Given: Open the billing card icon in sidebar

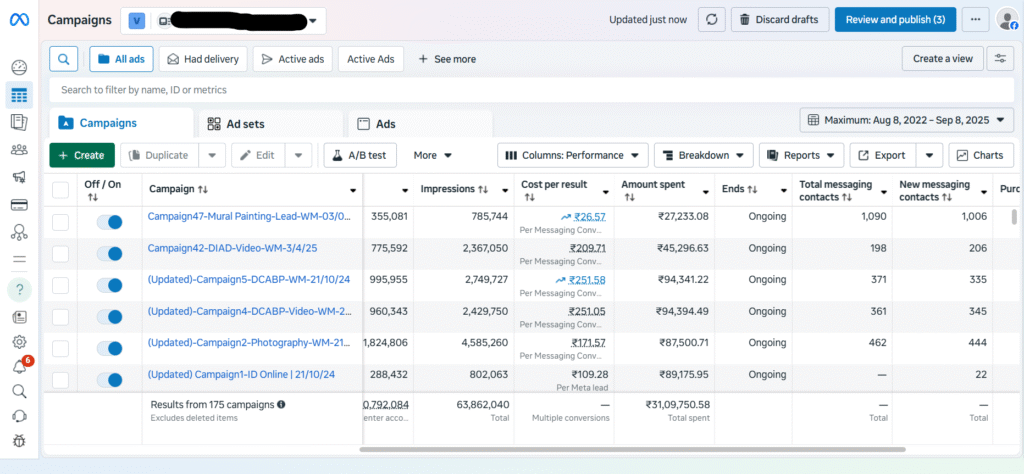Looking at the screenshot, I should pyautogui.click(x=19, y=206).
